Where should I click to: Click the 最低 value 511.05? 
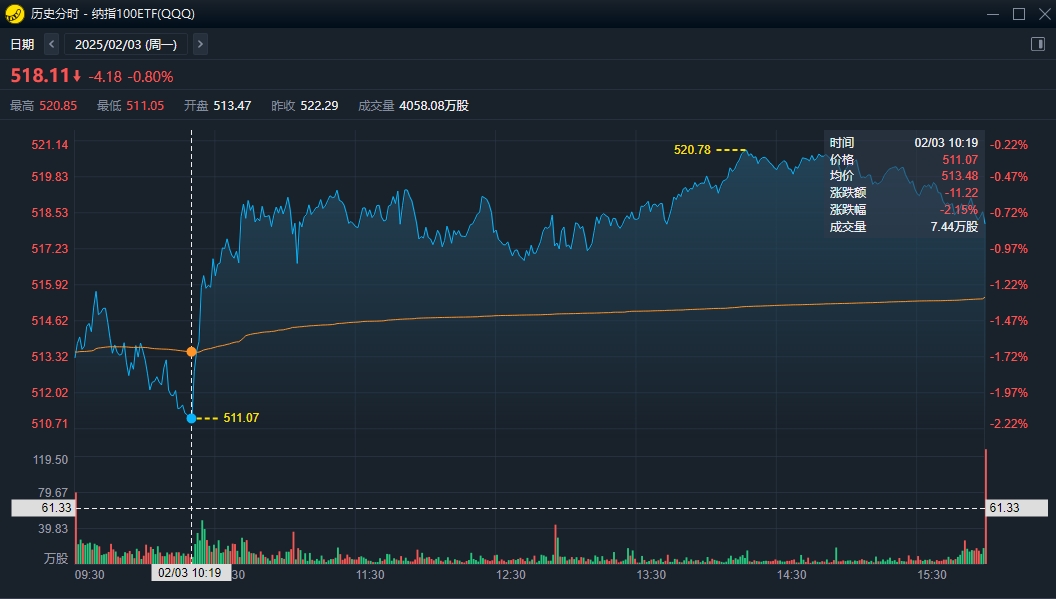pyautogui.click(x=145, y=106)
